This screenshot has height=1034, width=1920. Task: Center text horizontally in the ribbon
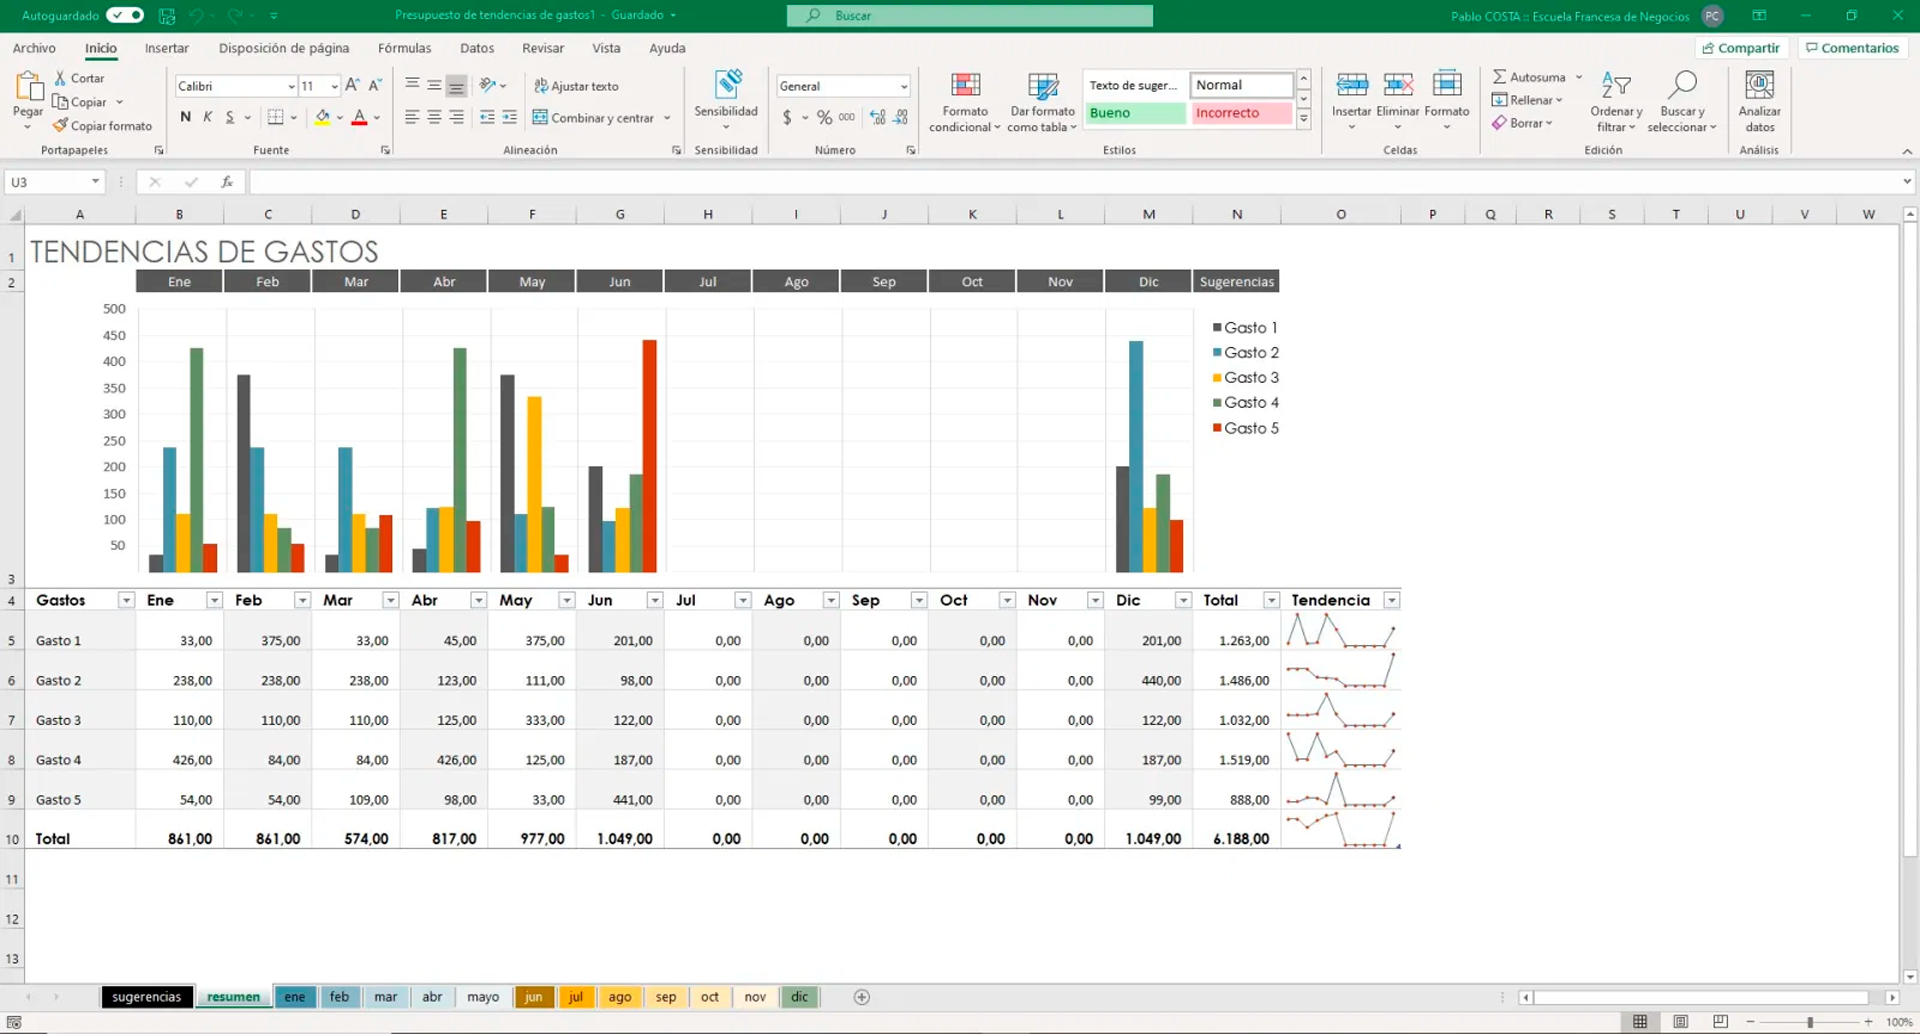[434, 117]
